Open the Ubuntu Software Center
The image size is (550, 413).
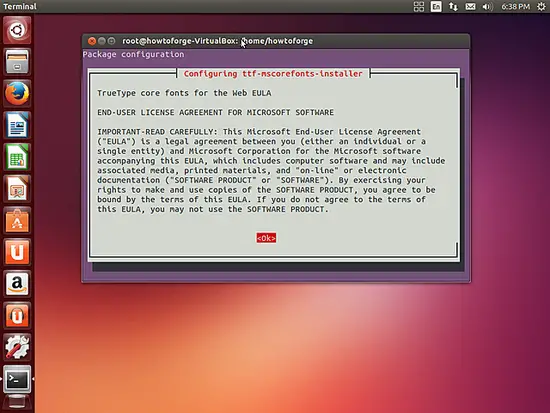point(17,220)
